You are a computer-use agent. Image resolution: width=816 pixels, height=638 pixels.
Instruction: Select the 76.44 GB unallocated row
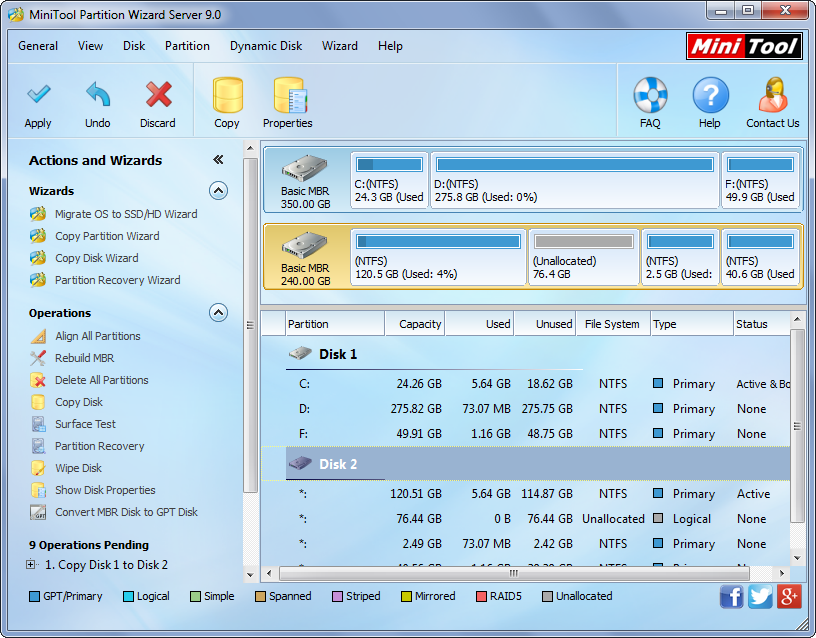tap(526, 519)
